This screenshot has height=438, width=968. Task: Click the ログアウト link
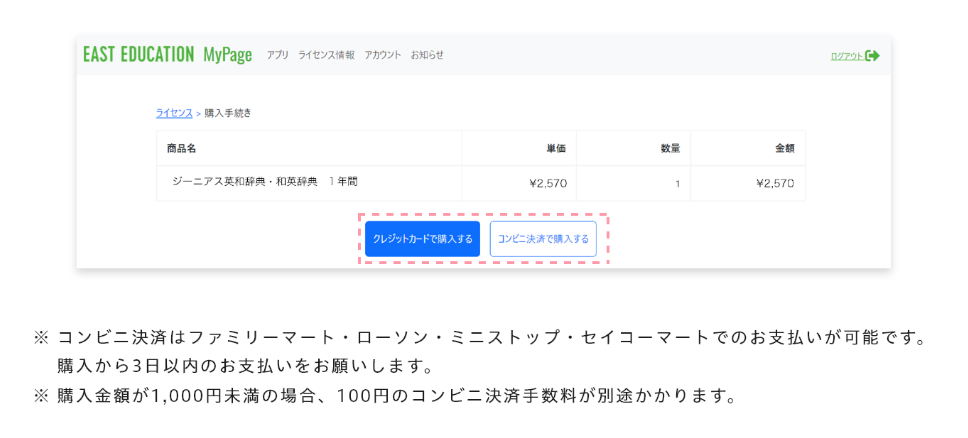click(847, 56)
